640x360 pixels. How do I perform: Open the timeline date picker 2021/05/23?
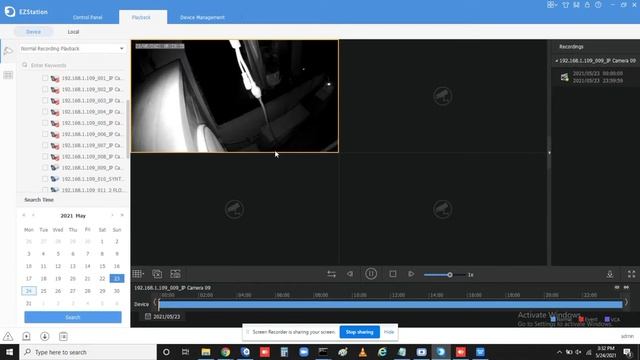[162, 316]
